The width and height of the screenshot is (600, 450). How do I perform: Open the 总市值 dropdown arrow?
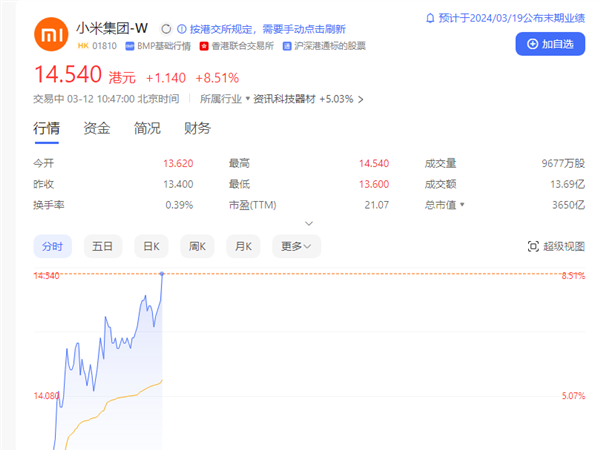click(x=461, y=205)
